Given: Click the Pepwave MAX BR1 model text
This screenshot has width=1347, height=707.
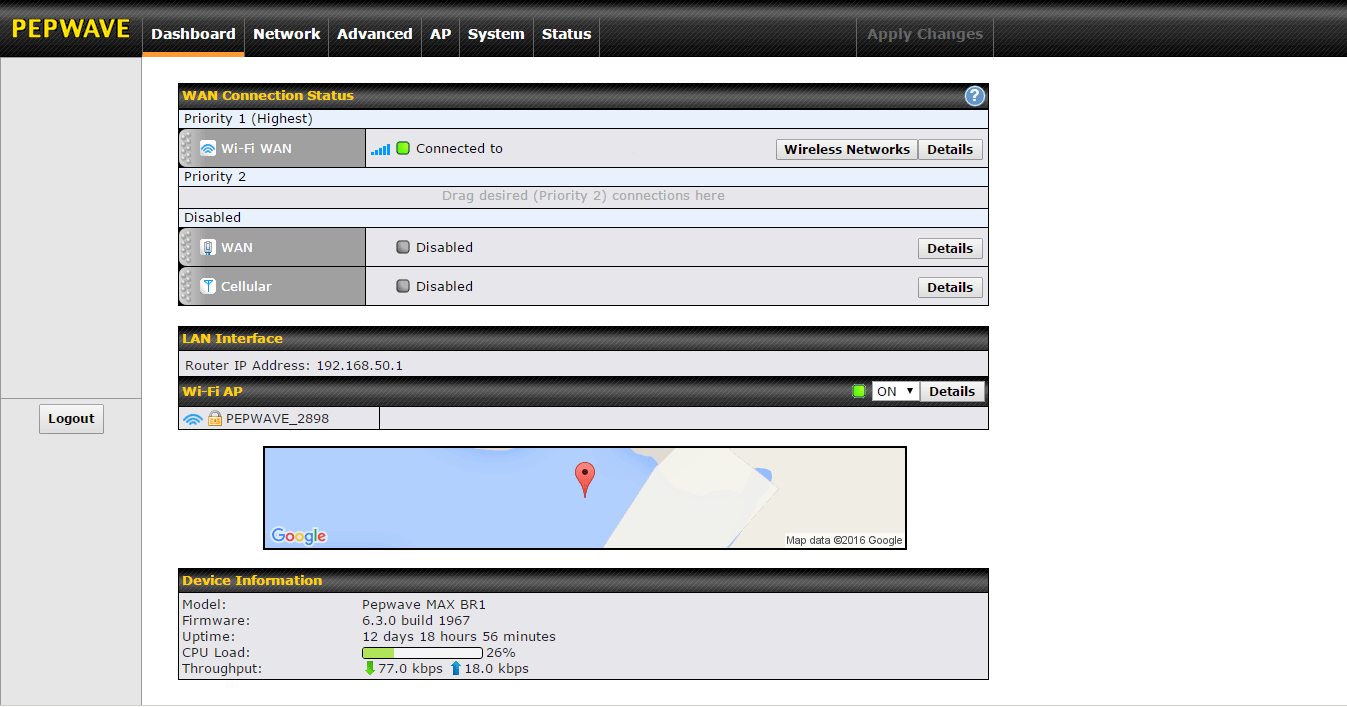Looking at the screenshot, I should tap(424, 605).
